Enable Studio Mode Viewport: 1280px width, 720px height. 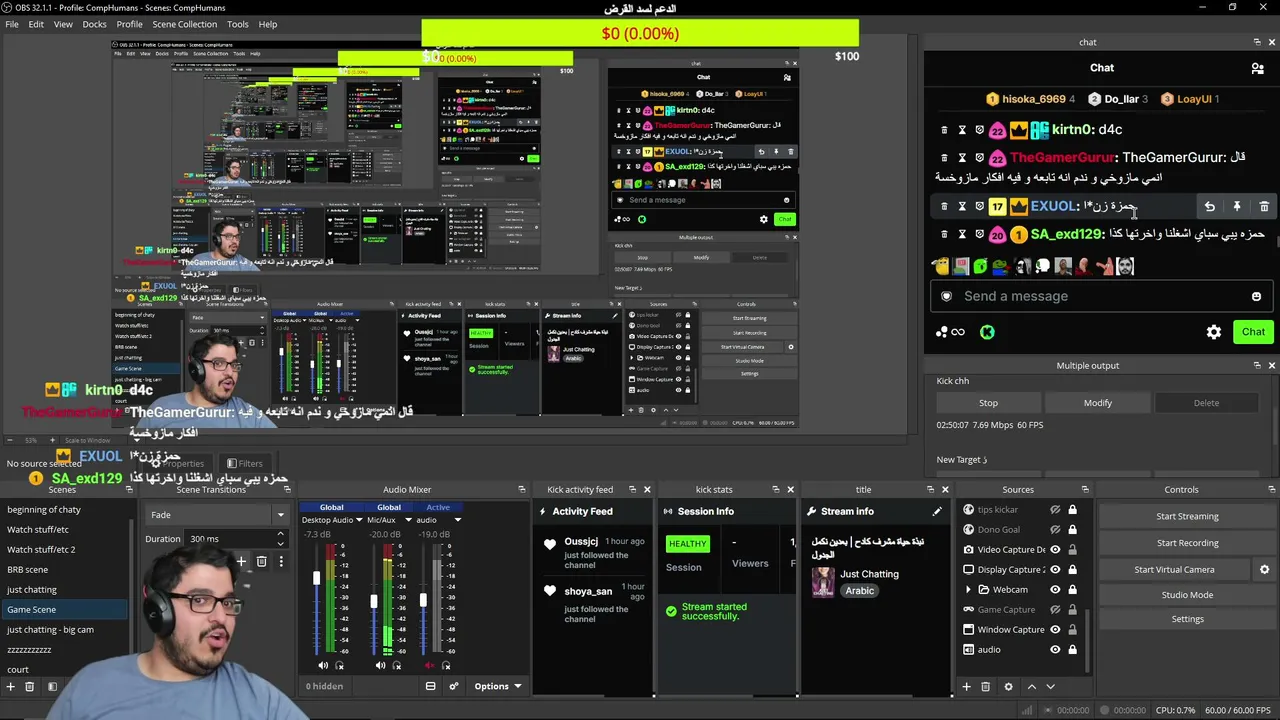(x=1187, y=595)
